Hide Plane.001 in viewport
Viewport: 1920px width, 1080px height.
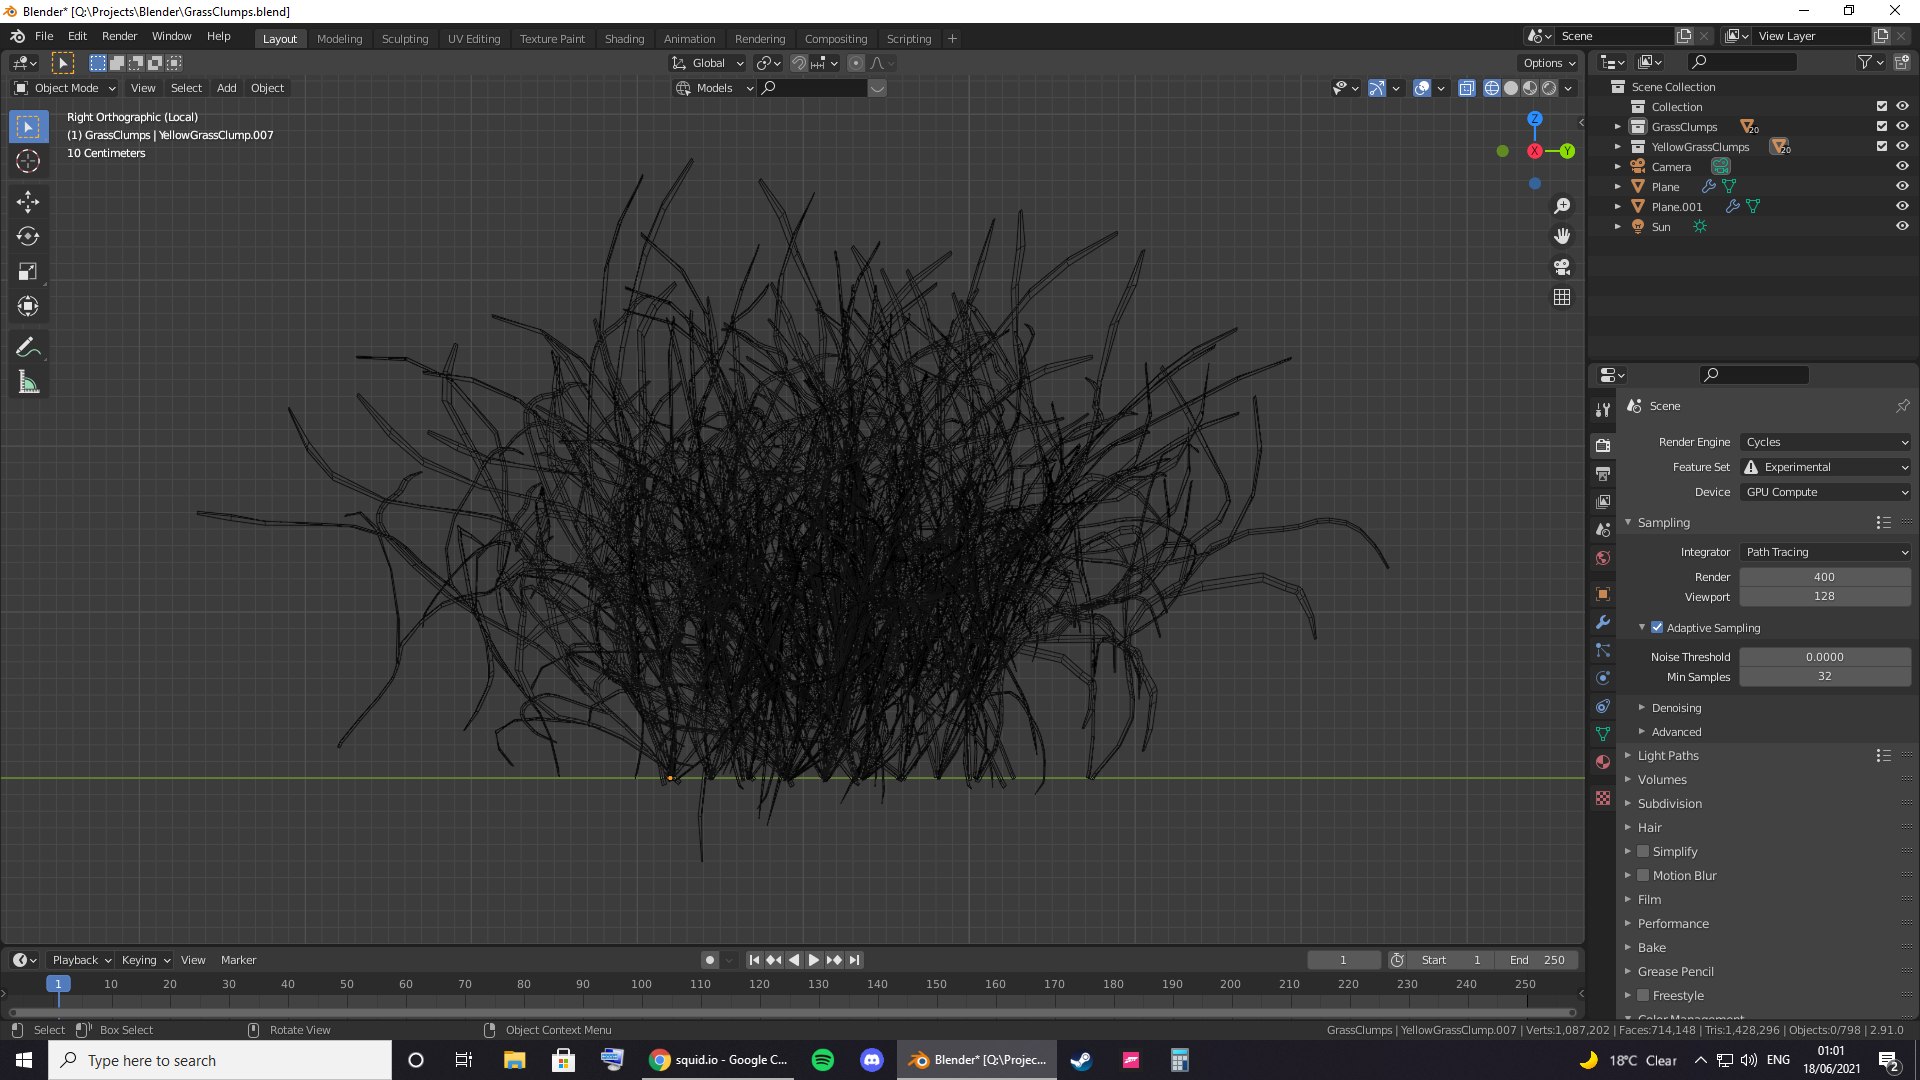1902,207
